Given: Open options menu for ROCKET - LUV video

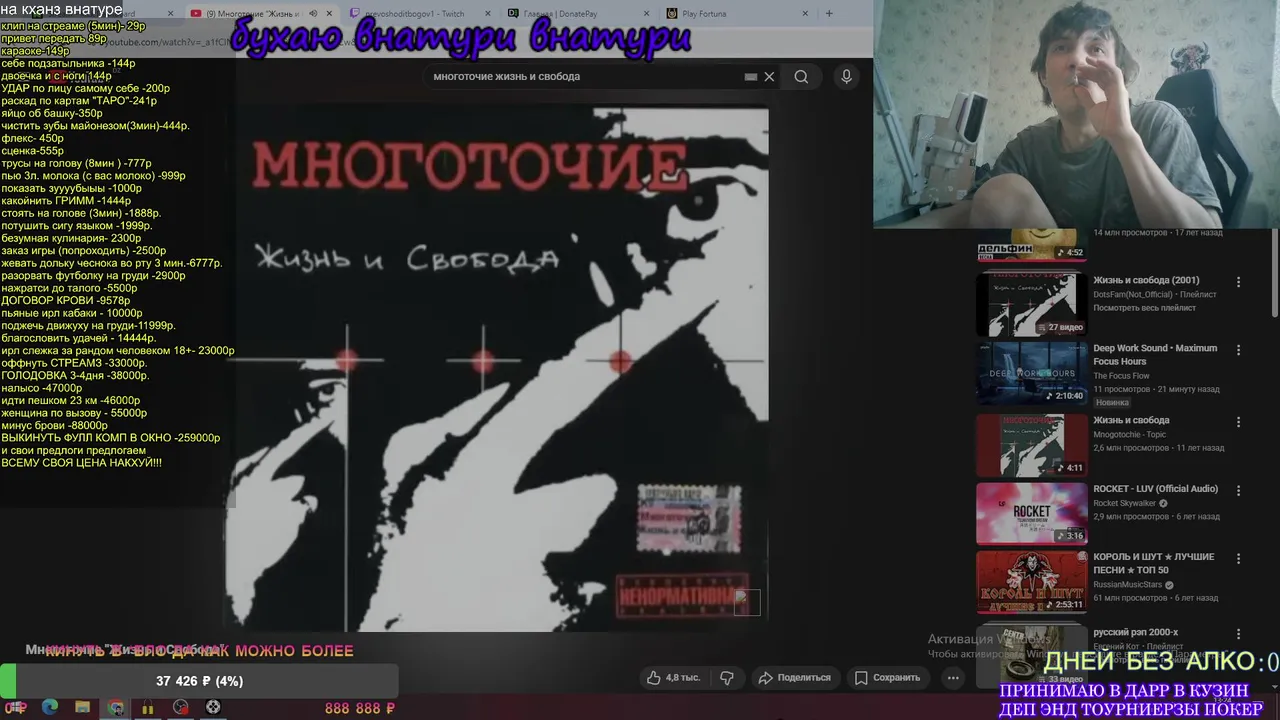Looking at the screenshot, I should (1238, 490).
